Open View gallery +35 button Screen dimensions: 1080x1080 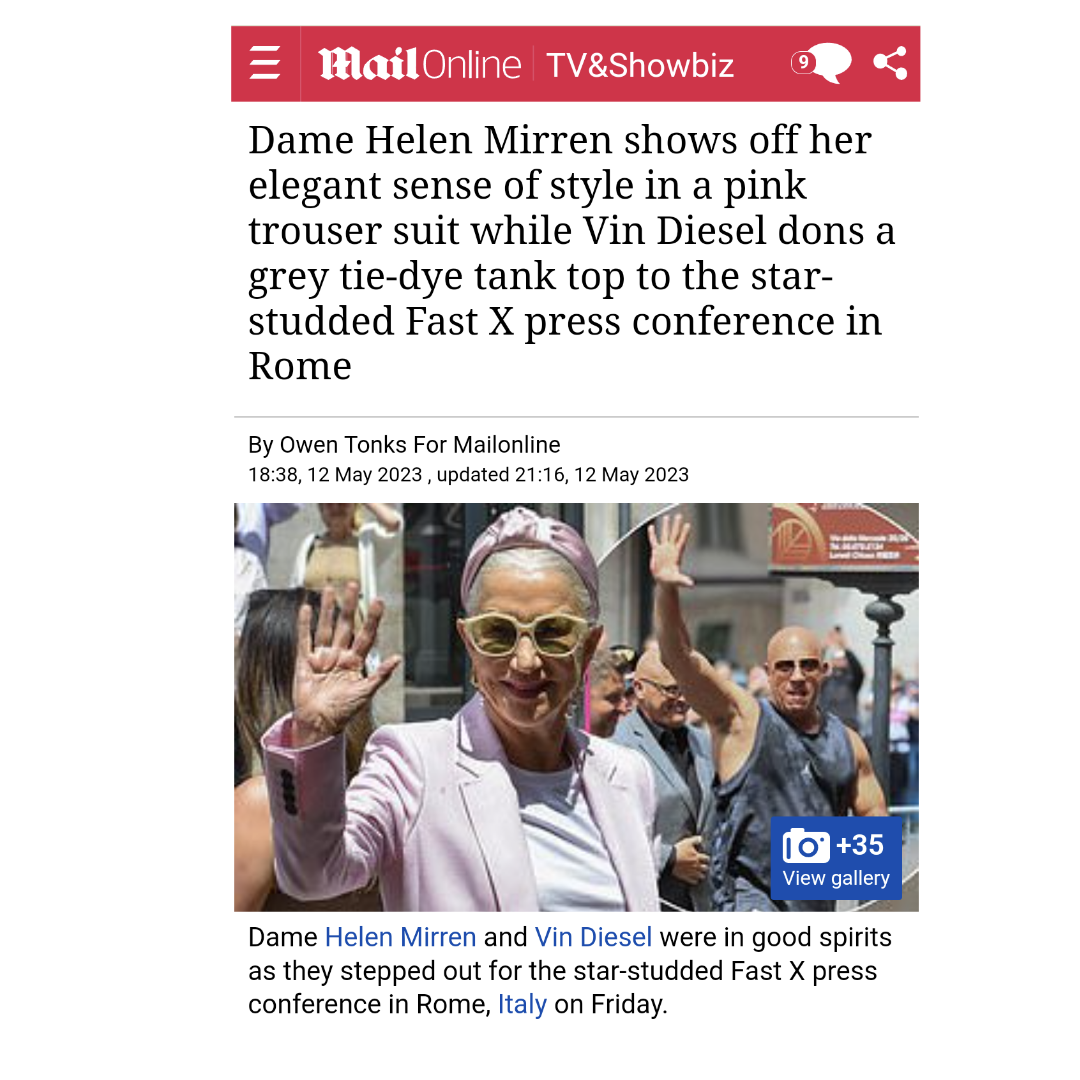(x=835, y=858)
